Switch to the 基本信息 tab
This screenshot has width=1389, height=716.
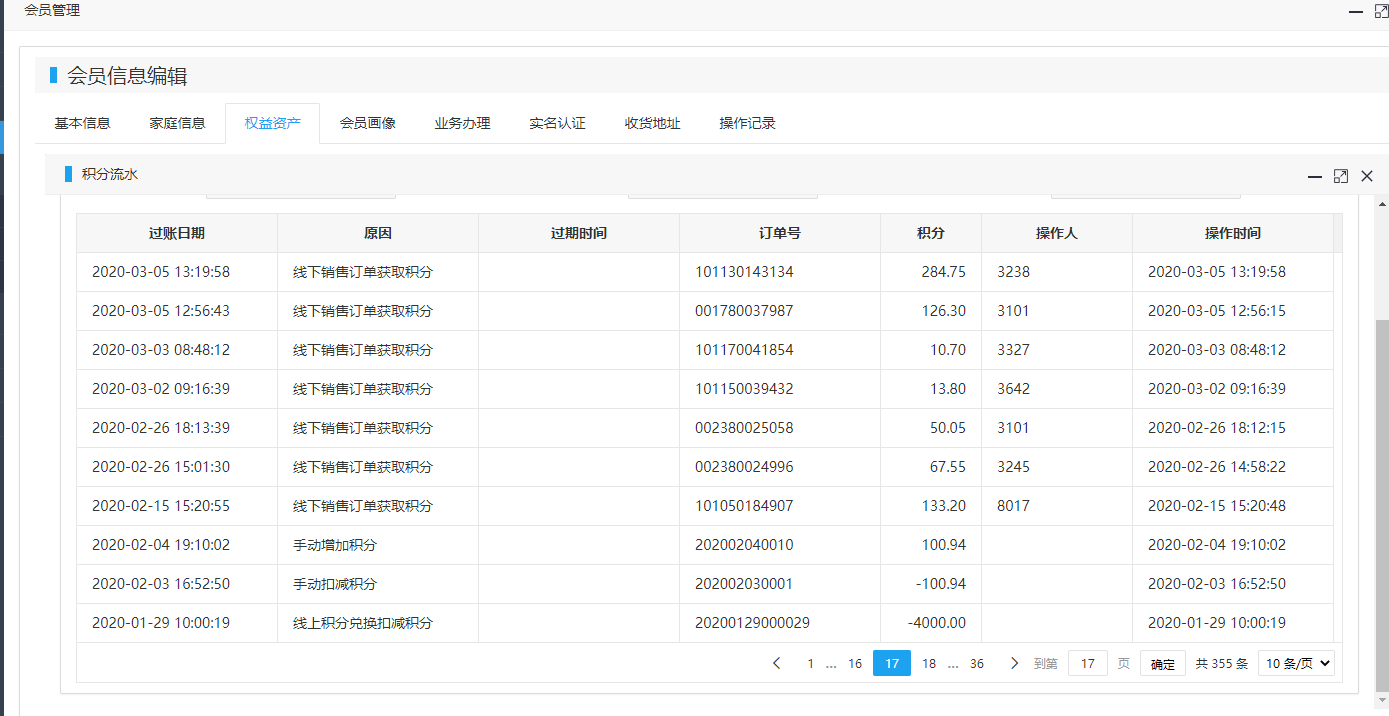point(82,123)
